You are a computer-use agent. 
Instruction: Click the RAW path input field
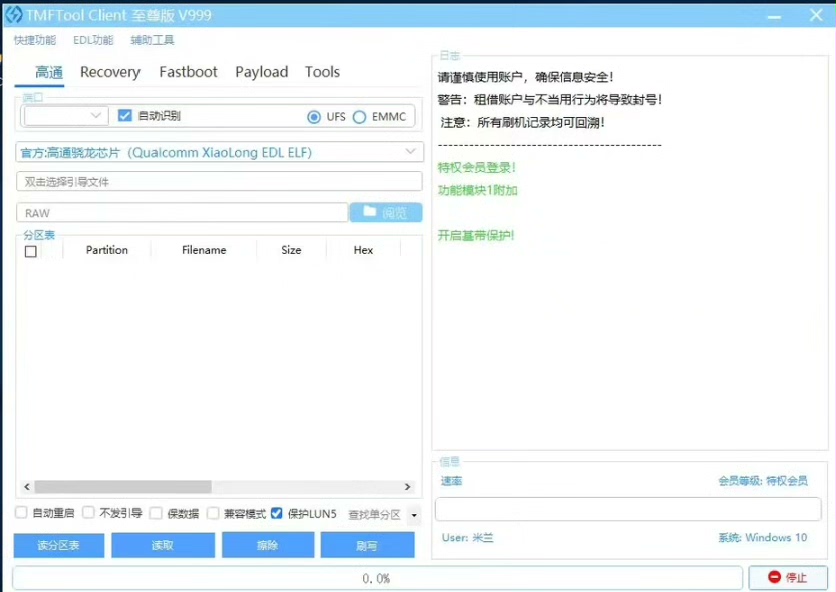tap(182, 212)
